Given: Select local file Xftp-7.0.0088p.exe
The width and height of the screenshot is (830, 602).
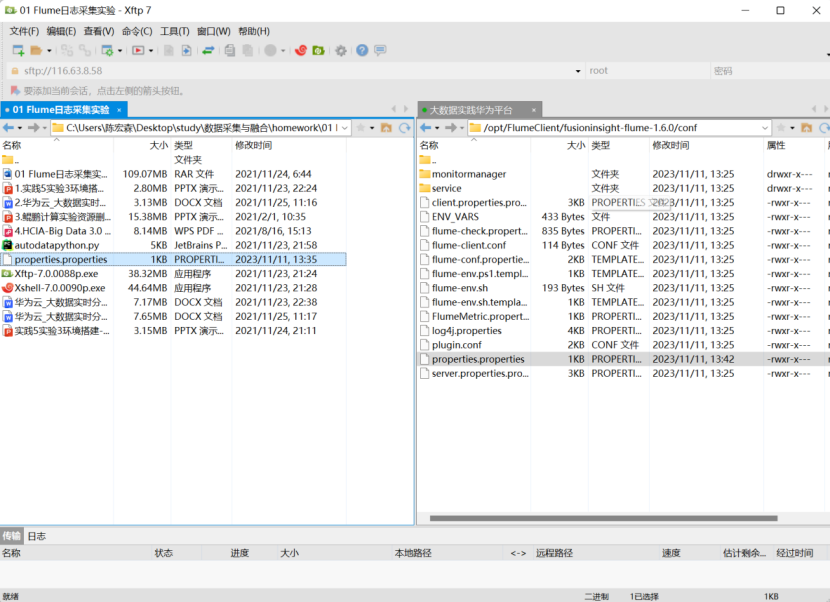Looking at the screenshot, I should pos(173,274).
